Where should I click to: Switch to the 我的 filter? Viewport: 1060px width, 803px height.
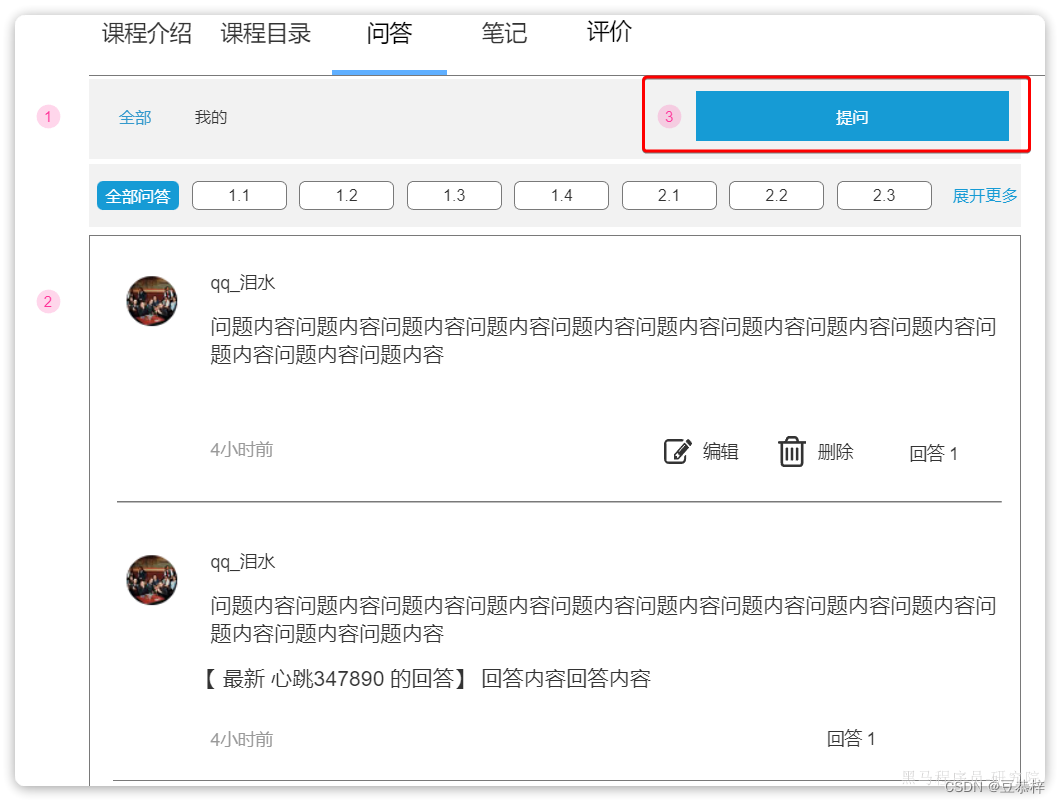point(210,117)
